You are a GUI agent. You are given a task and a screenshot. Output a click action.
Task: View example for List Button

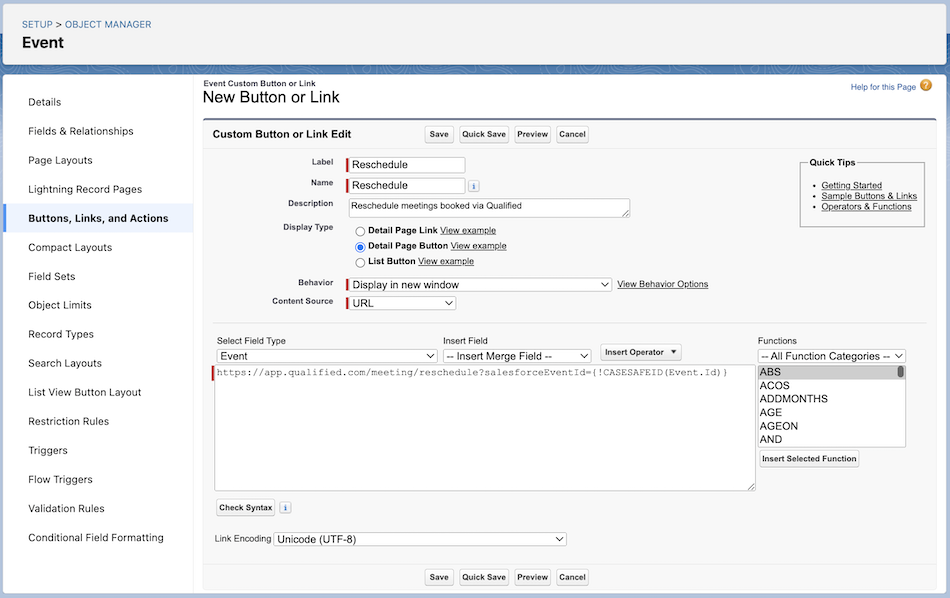pos(445,261)
